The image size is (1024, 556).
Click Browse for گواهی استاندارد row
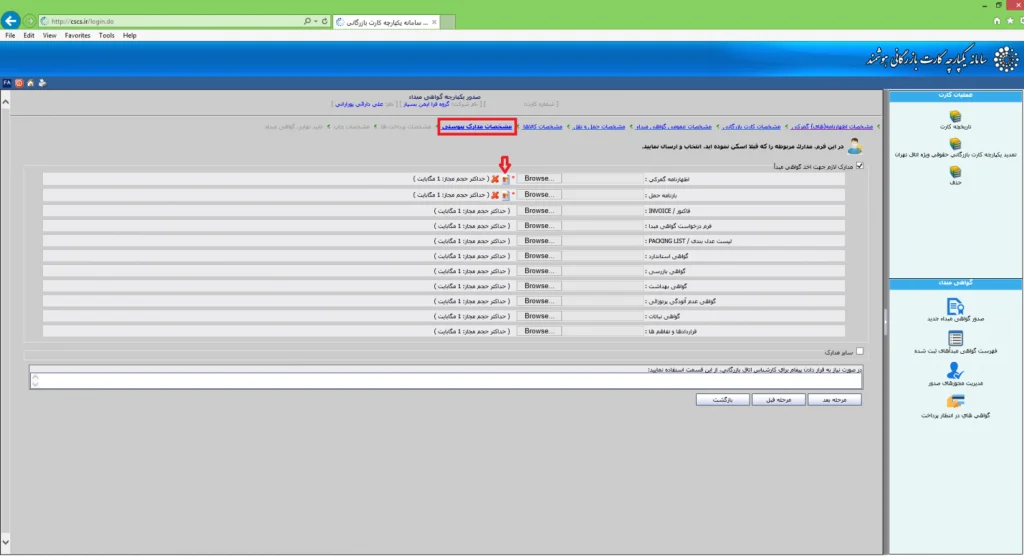[539, 255]
